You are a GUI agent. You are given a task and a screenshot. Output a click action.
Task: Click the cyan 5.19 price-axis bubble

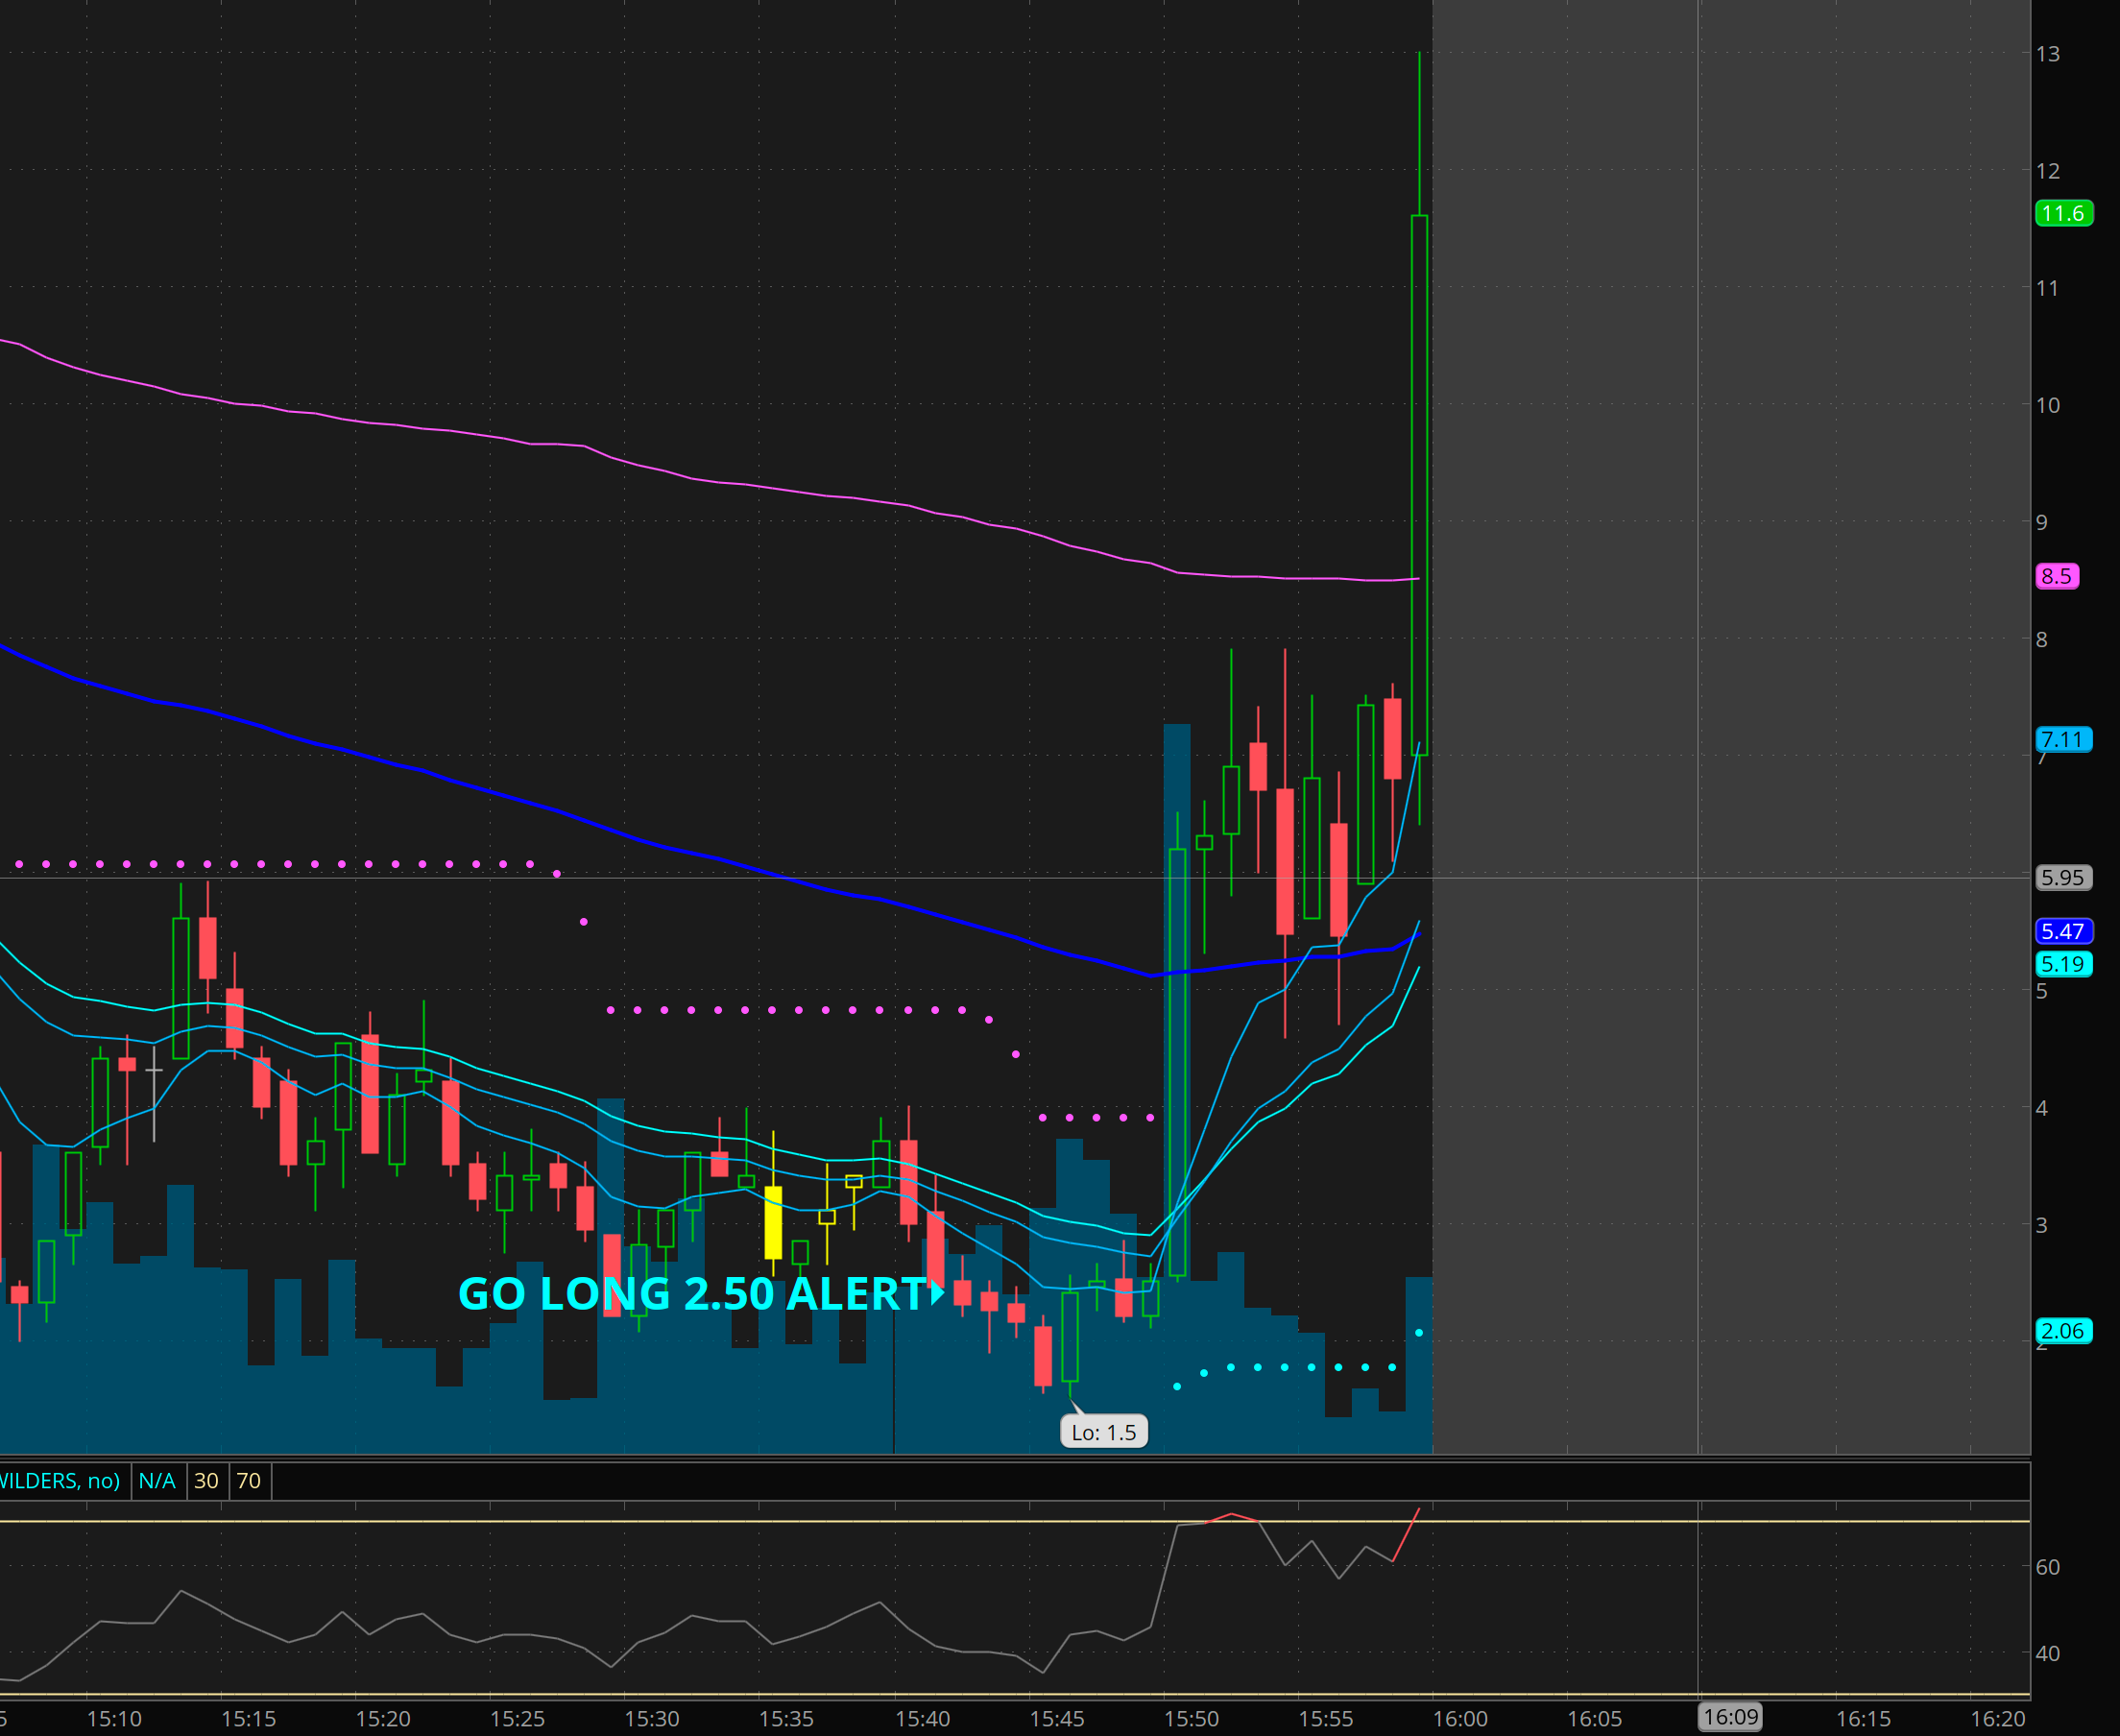pyautogui.click(x=2063, y=964)
